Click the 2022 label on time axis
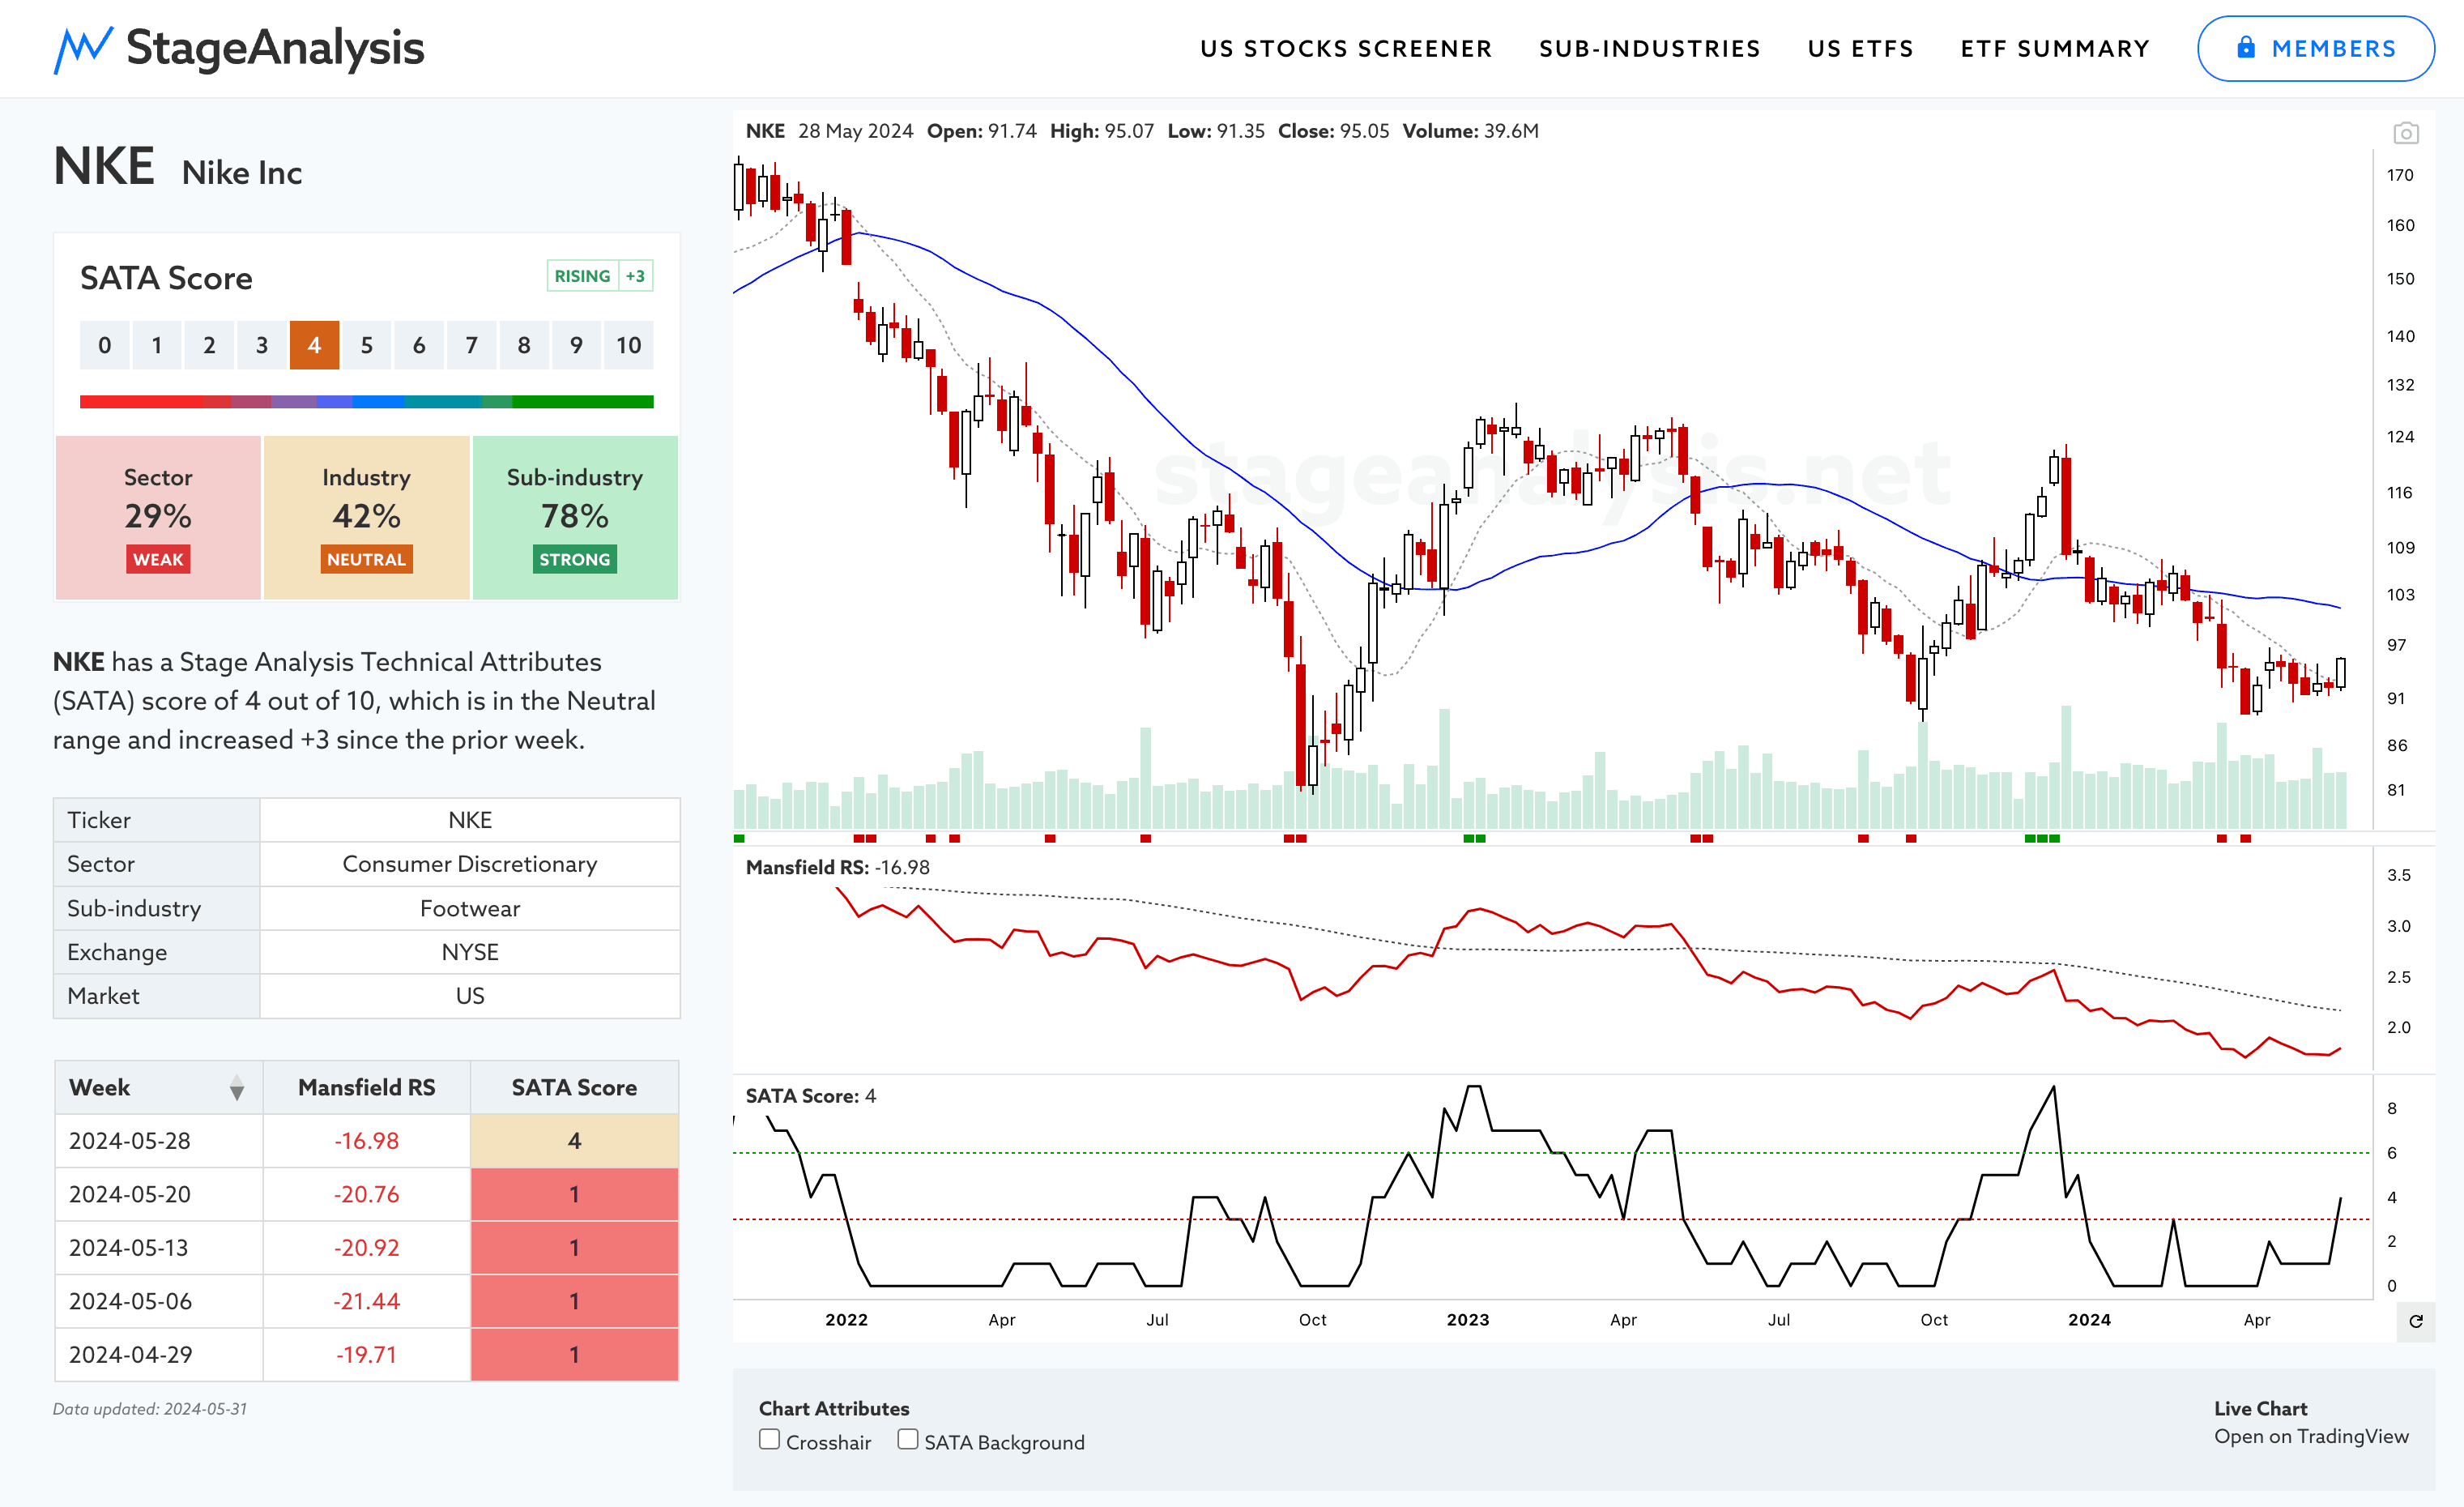Image resolution: width=2464 pixels, height=1507 pixels. coord(847,1320)
